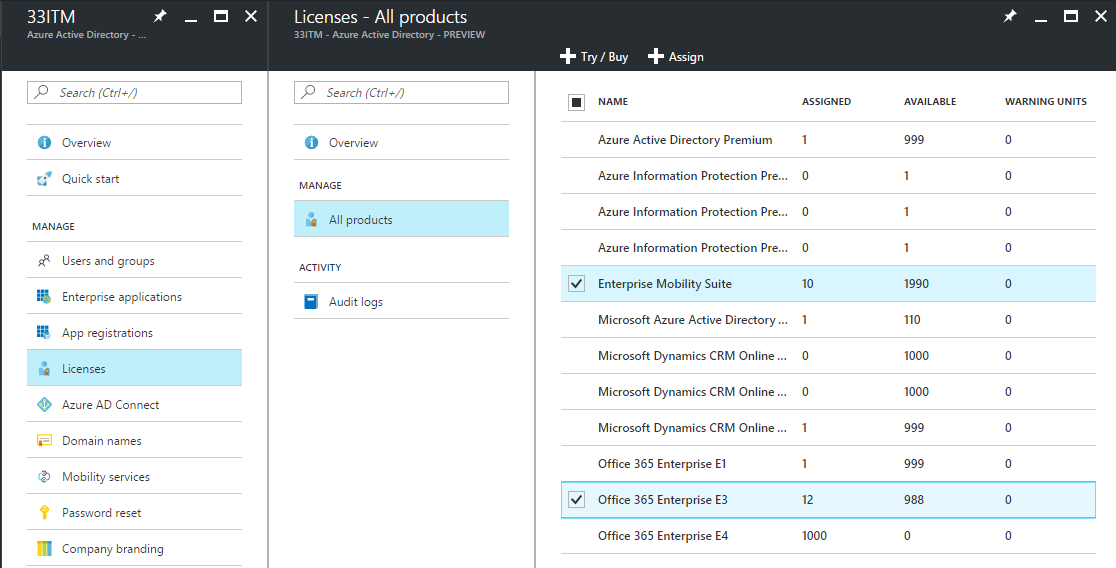Click the assigned value 12 for E3
The width and height of the screenshot is (1116, 568).
coord(808,500)
